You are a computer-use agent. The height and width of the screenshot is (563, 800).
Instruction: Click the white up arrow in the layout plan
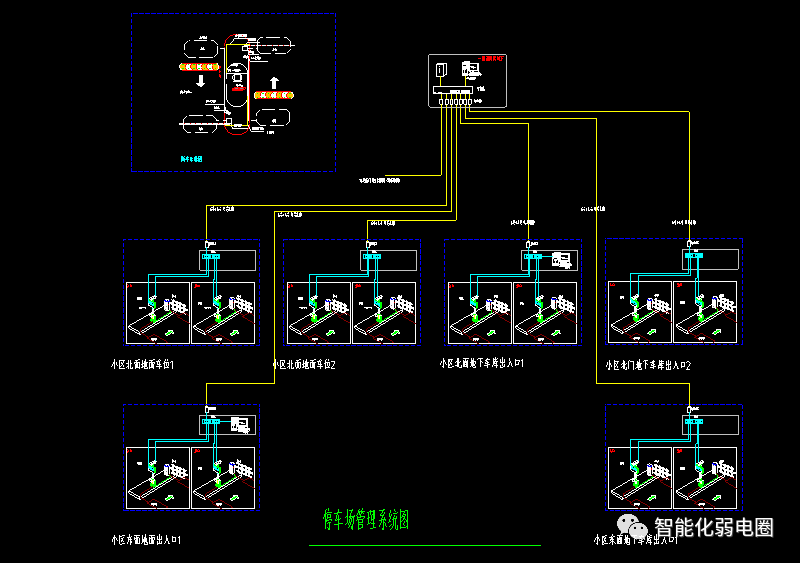click(274, 83)
